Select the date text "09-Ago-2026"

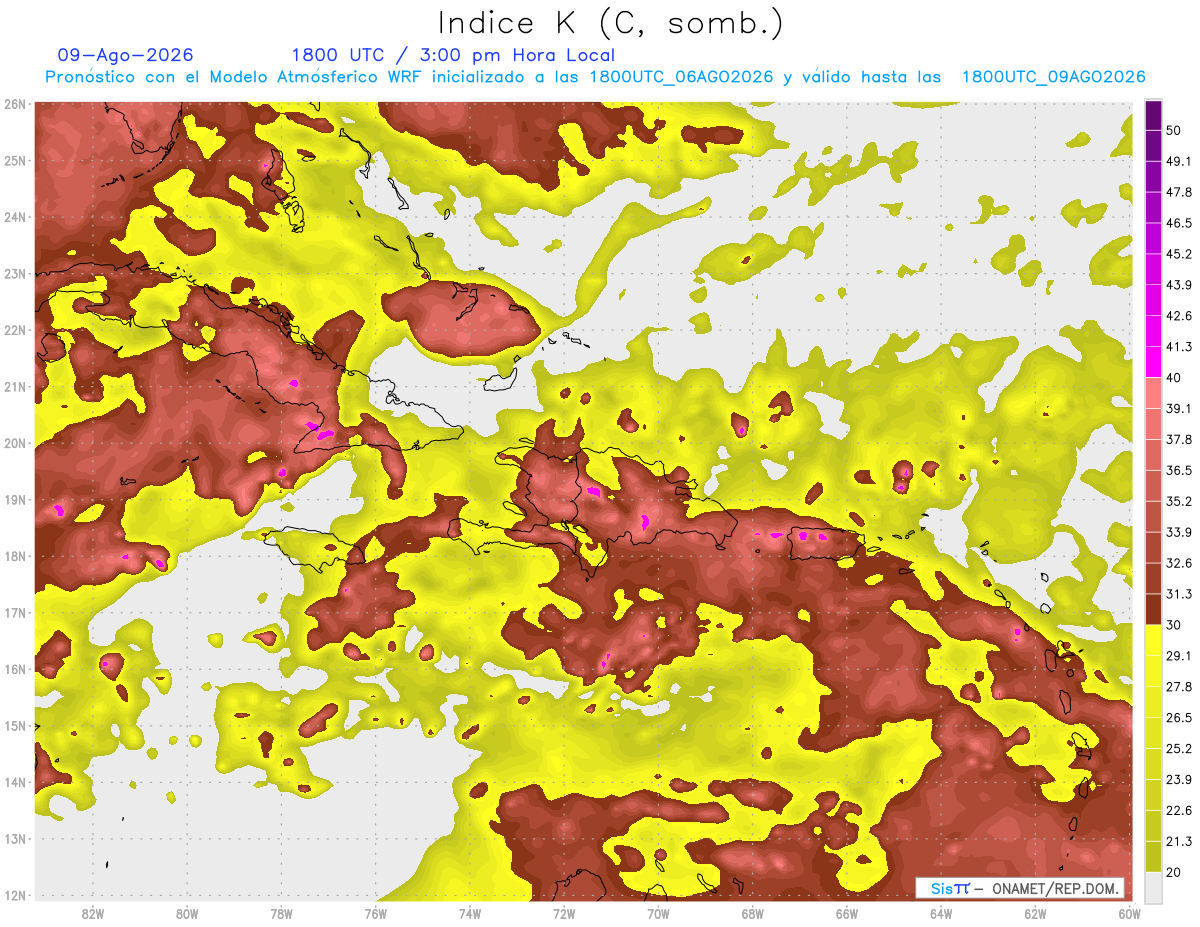(126, 55)
